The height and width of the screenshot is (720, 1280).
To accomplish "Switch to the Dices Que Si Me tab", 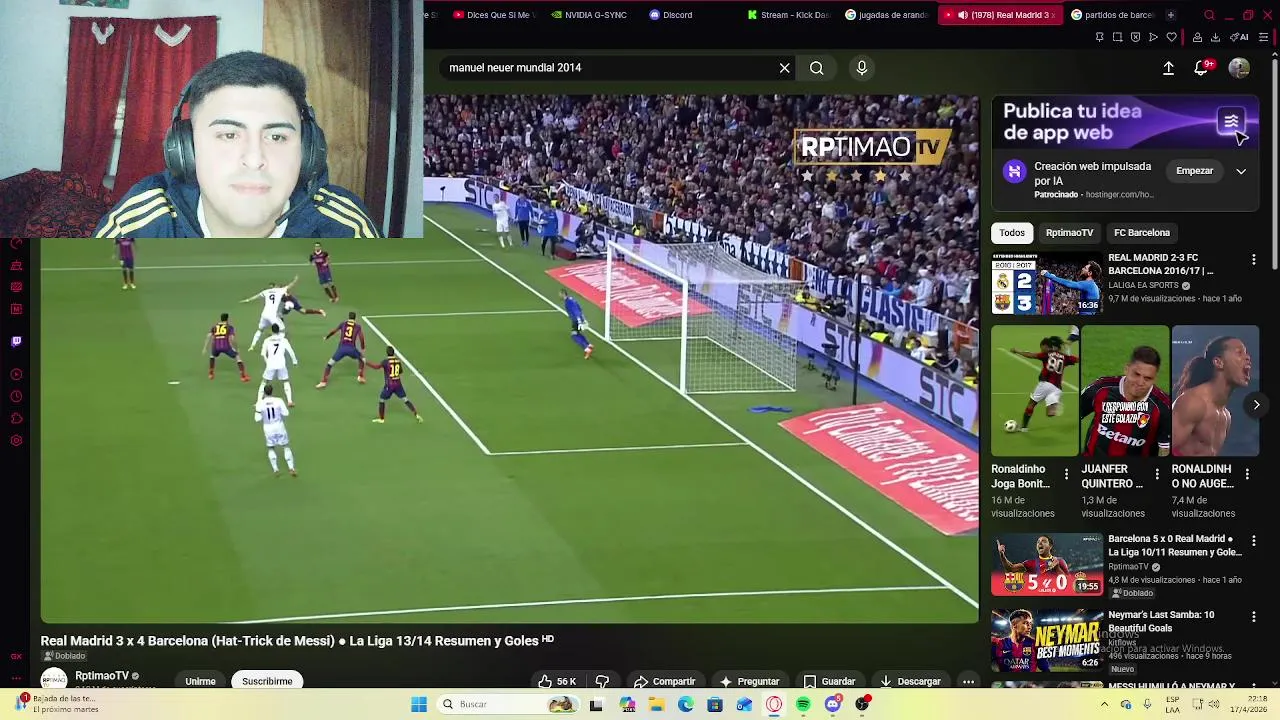I will tap(493, 15).
